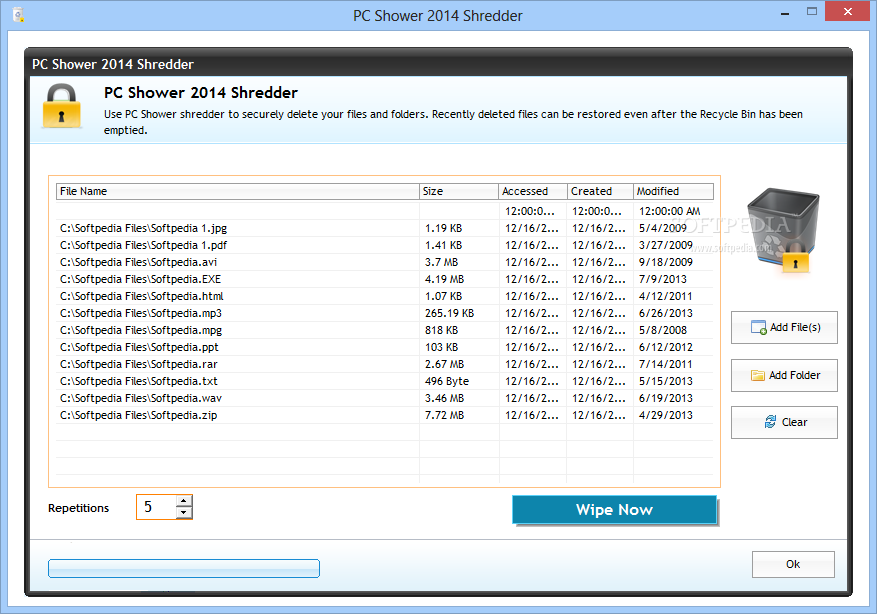Select the Softpedia.EXE file row
Screen dimensions: 877x614
pos(385,279)
